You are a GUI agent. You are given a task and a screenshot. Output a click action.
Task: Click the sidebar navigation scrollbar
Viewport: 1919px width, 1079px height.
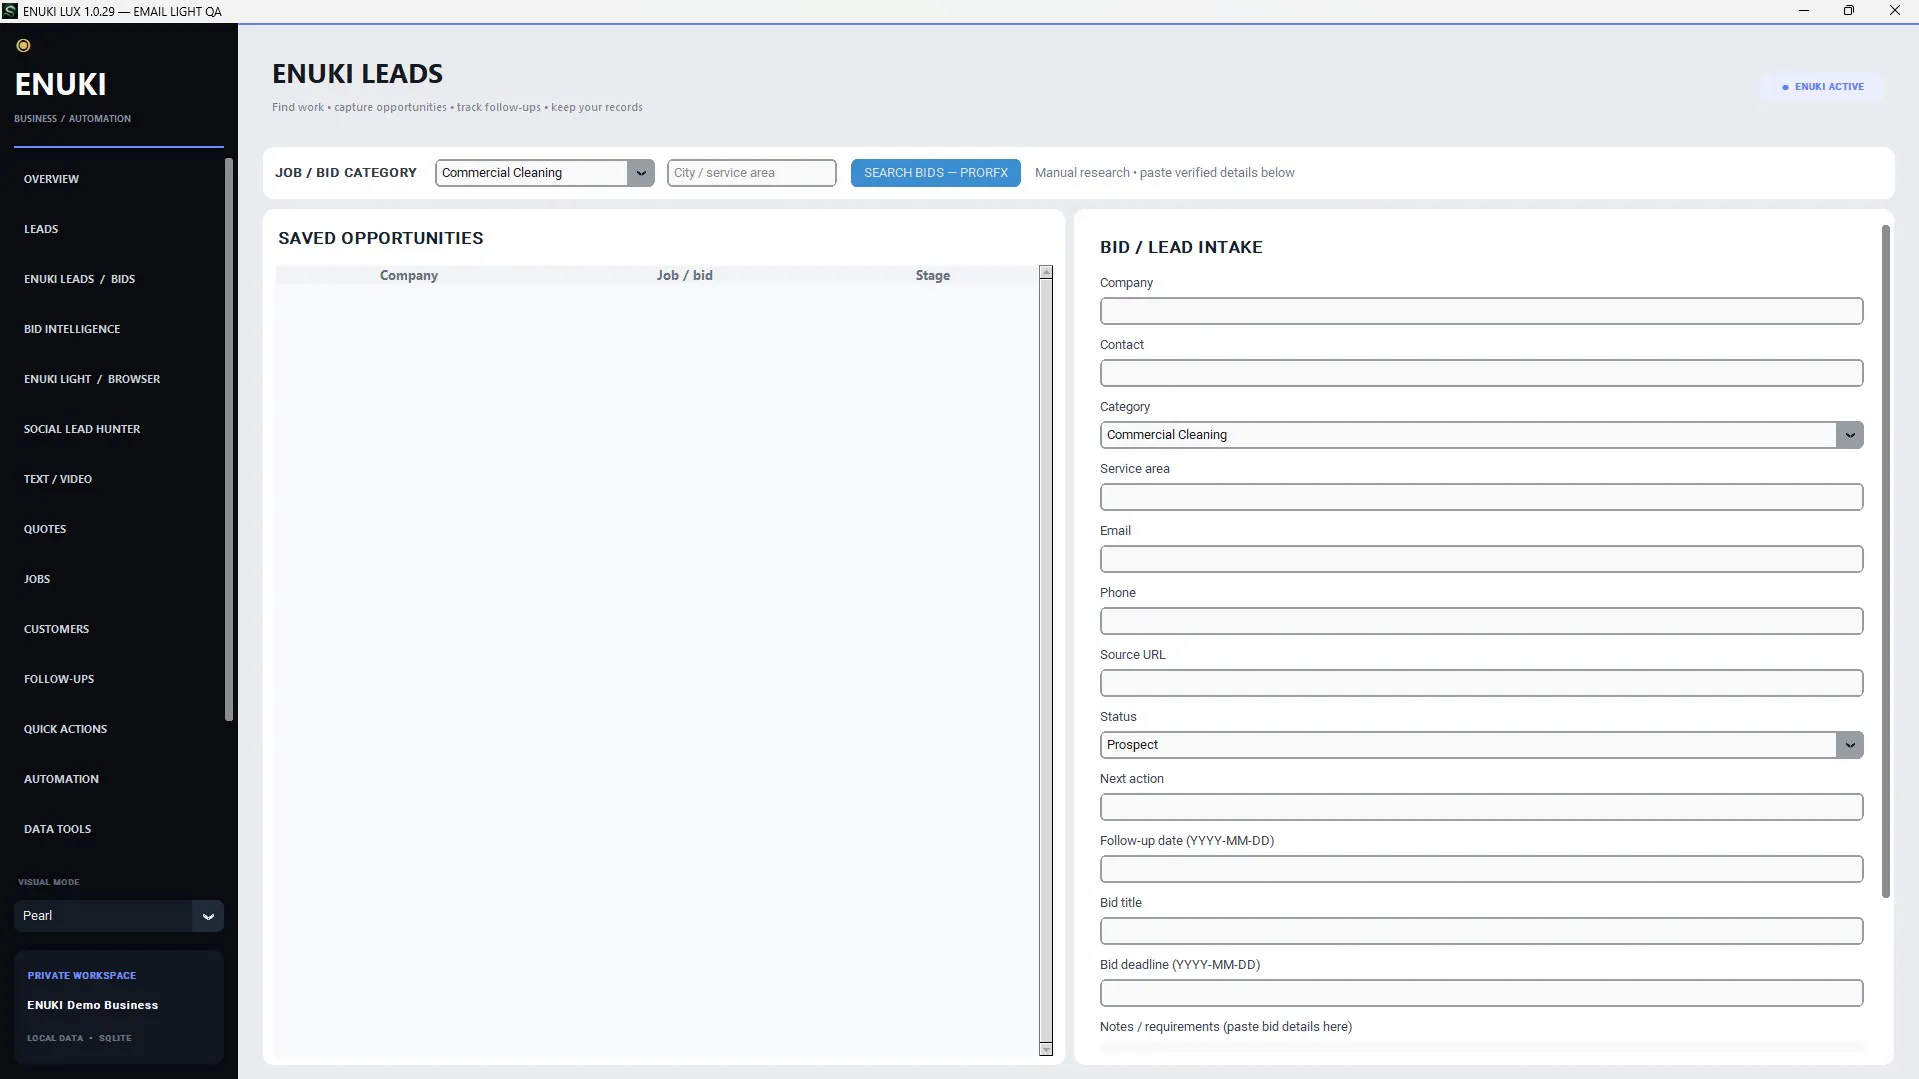(229, 439)
